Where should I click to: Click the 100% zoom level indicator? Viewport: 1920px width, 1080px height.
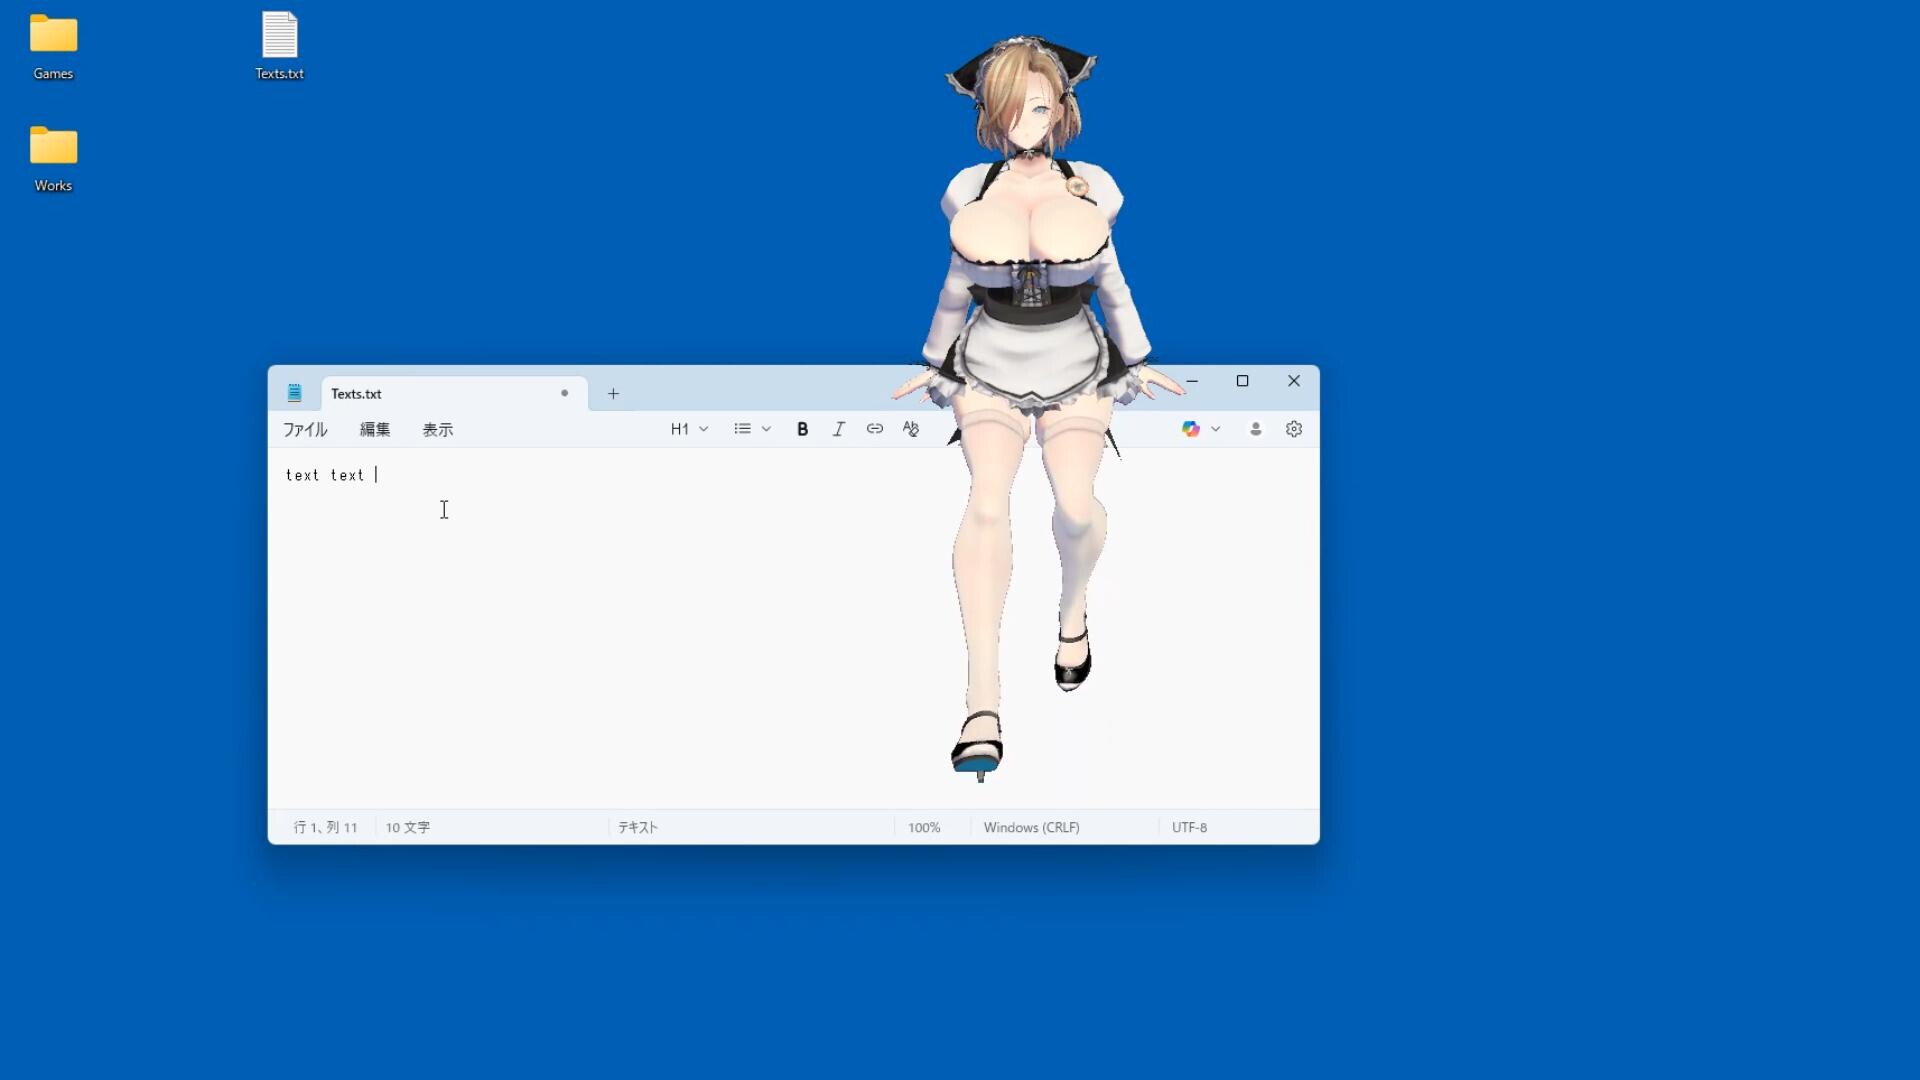click(923, 827)
